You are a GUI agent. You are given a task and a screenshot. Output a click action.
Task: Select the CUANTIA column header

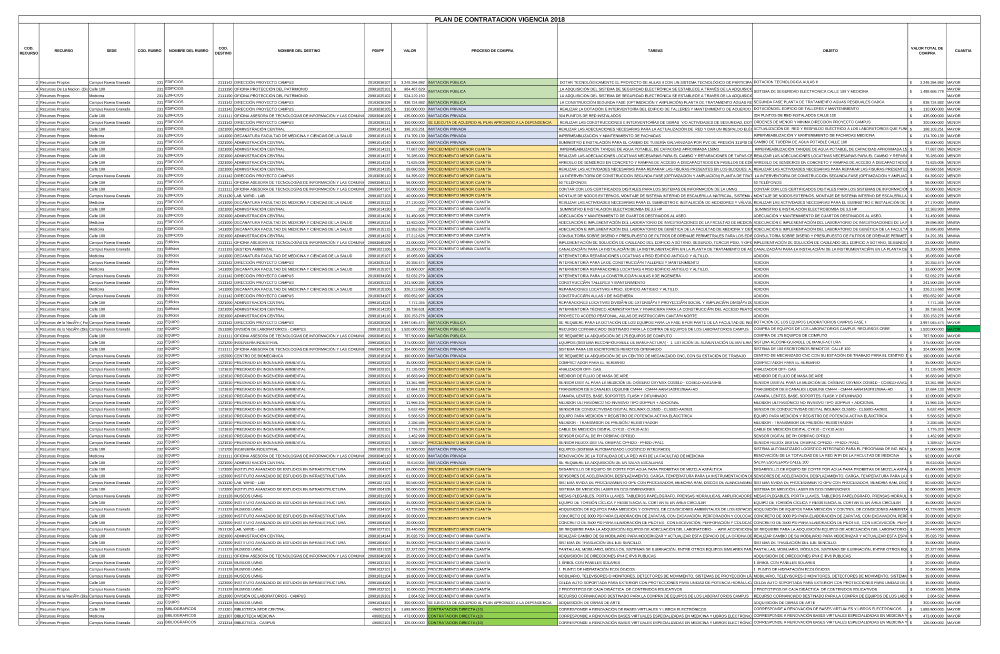click(963, 49)
